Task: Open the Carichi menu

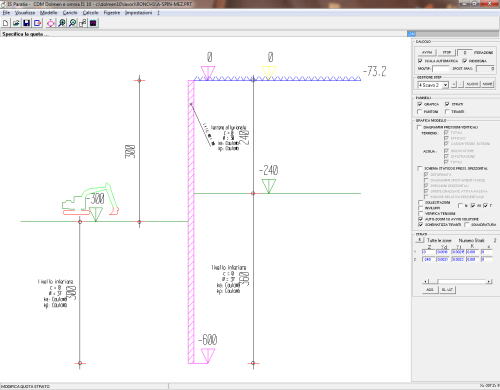Action: pos(70,13)
